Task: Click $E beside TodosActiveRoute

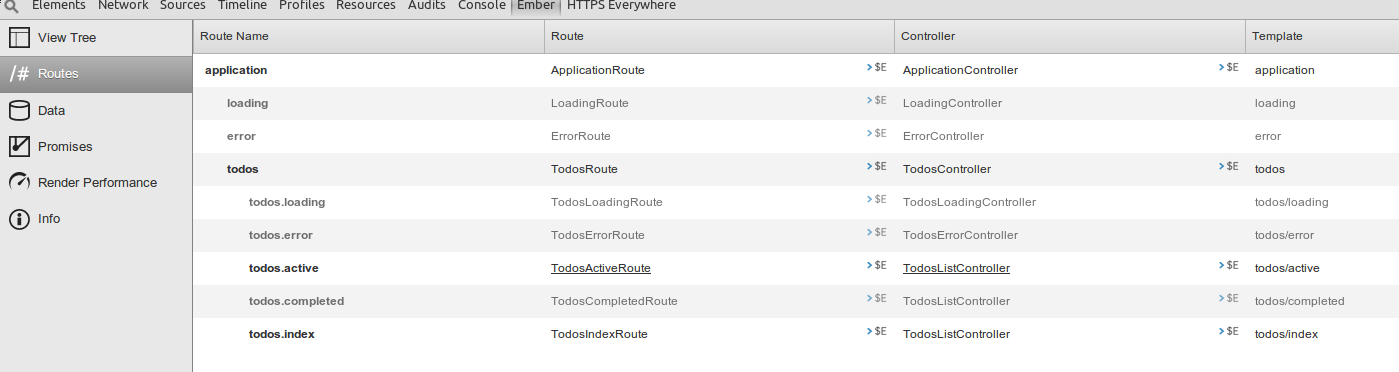Action: (877, 266)
